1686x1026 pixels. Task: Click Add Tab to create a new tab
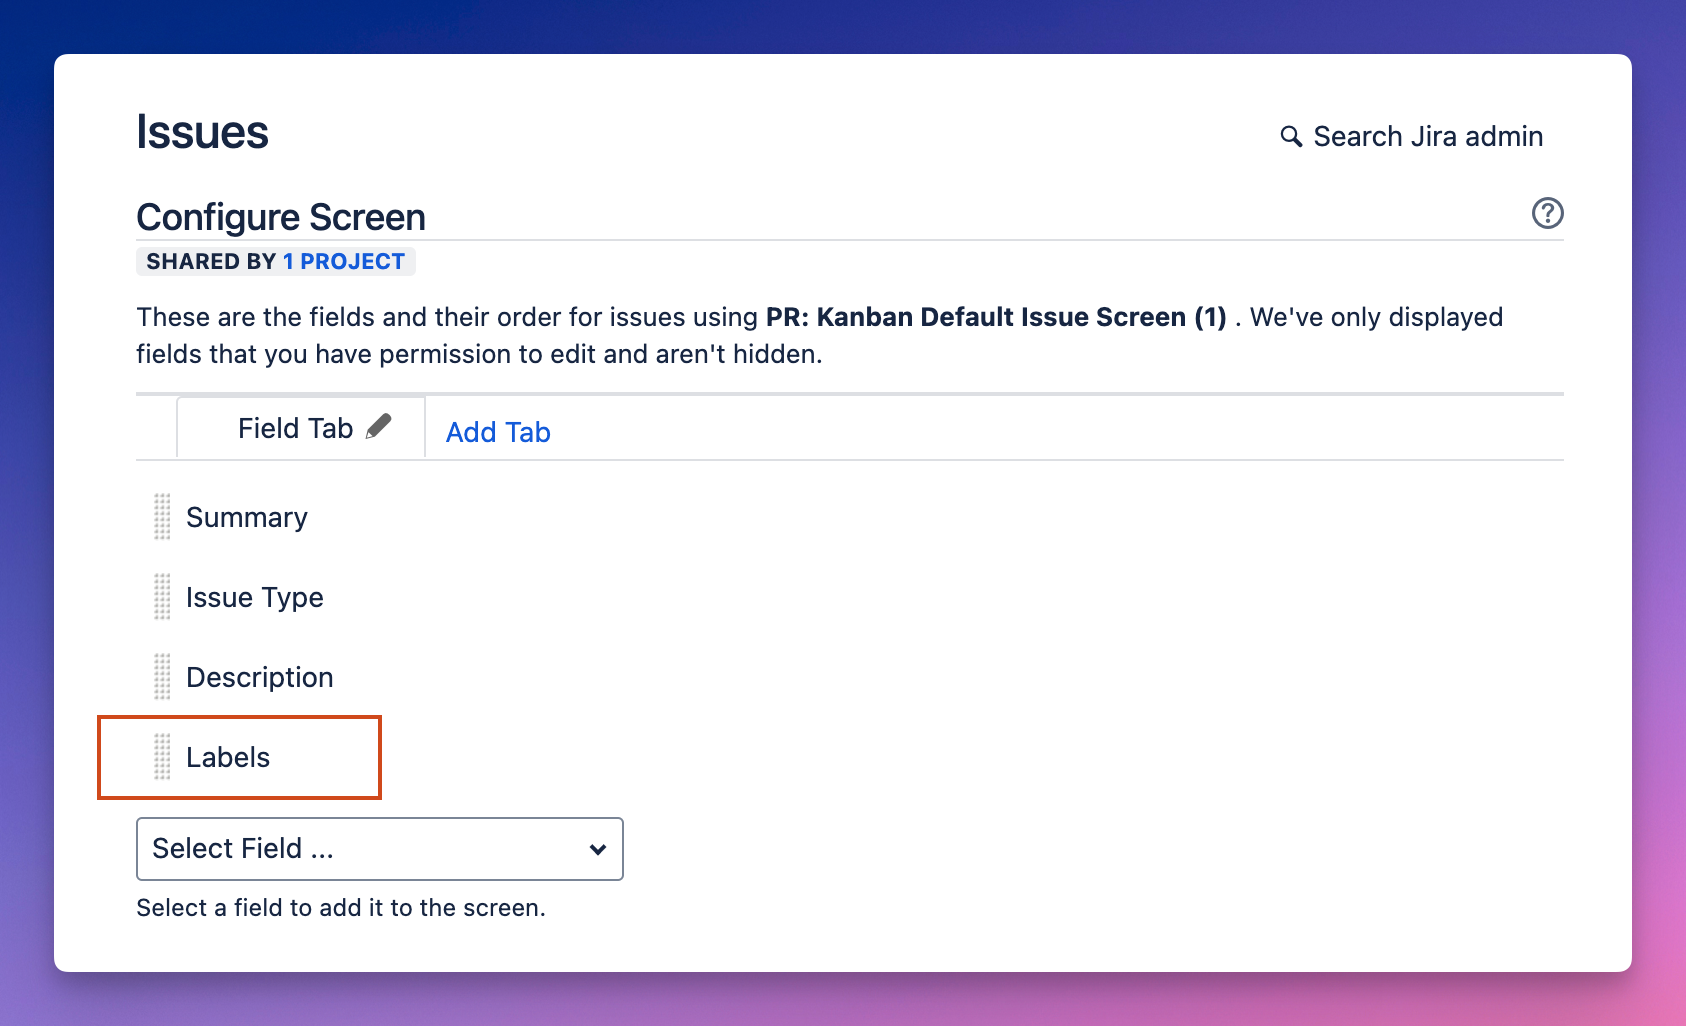coord(497,432)
